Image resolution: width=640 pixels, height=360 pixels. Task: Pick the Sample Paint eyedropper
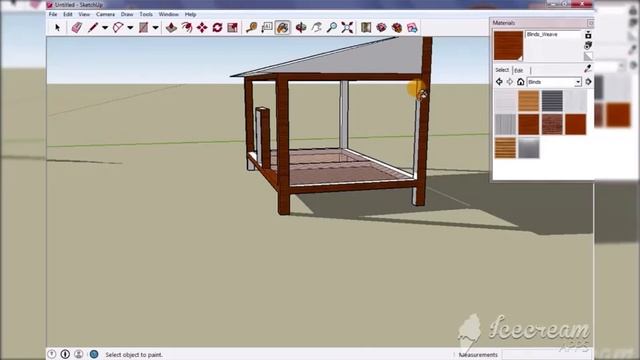tap(588, 69)
